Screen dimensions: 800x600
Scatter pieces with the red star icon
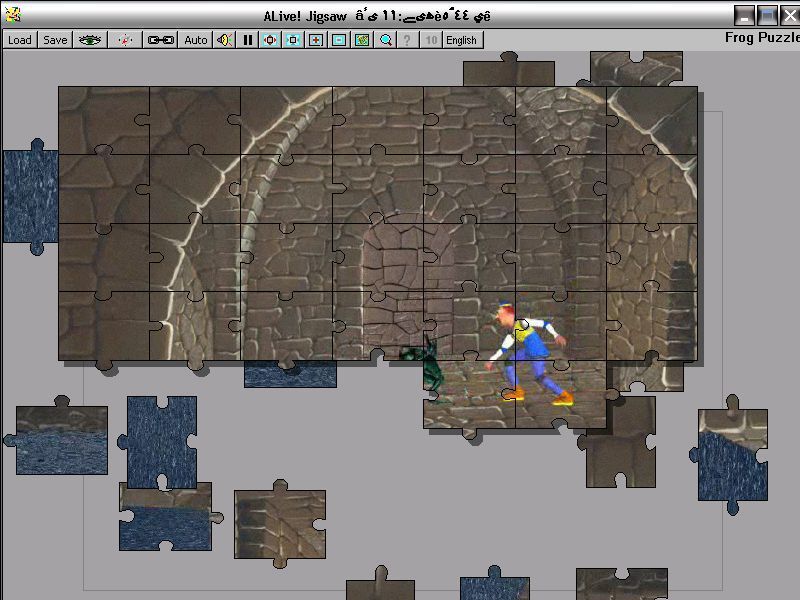pyautogui.click(x=125, y=40)
